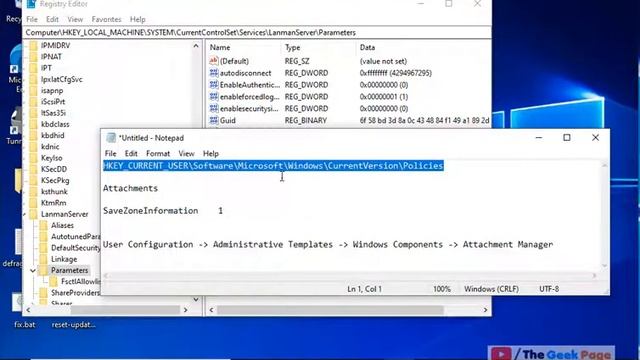This screenshot has height=360, width=640.
Task: Click the EnableAuthenticate DWORD value icon
Action: click(x=213, y=84)
